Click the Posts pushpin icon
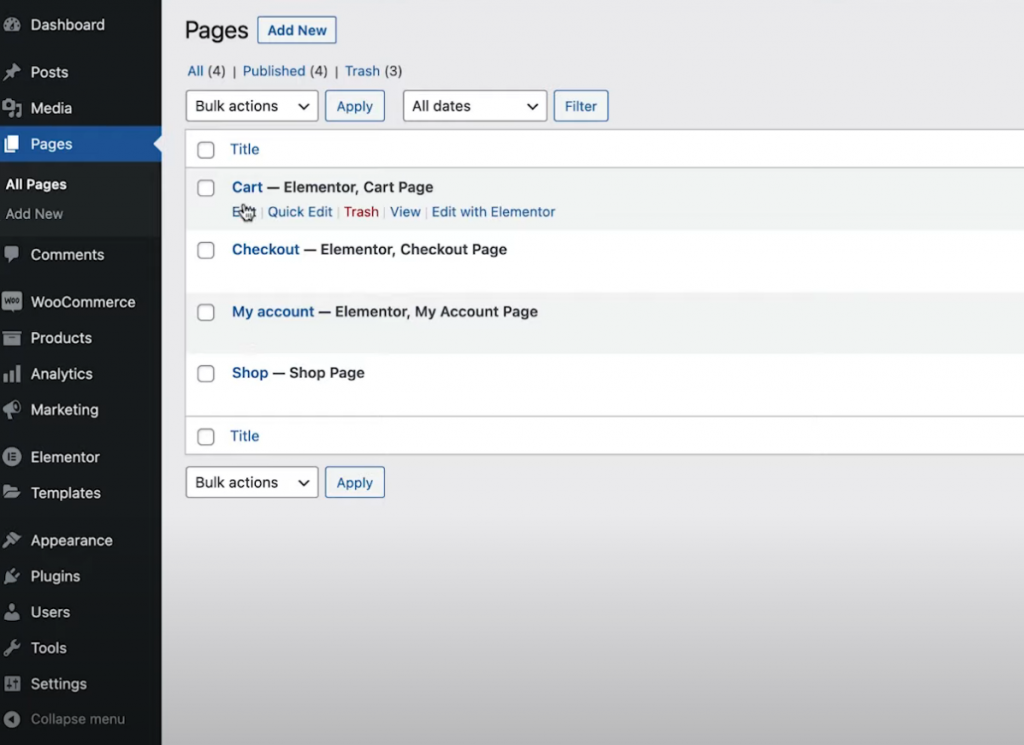The width and height of the screenshot is (1024, 745). pos(12,72)
